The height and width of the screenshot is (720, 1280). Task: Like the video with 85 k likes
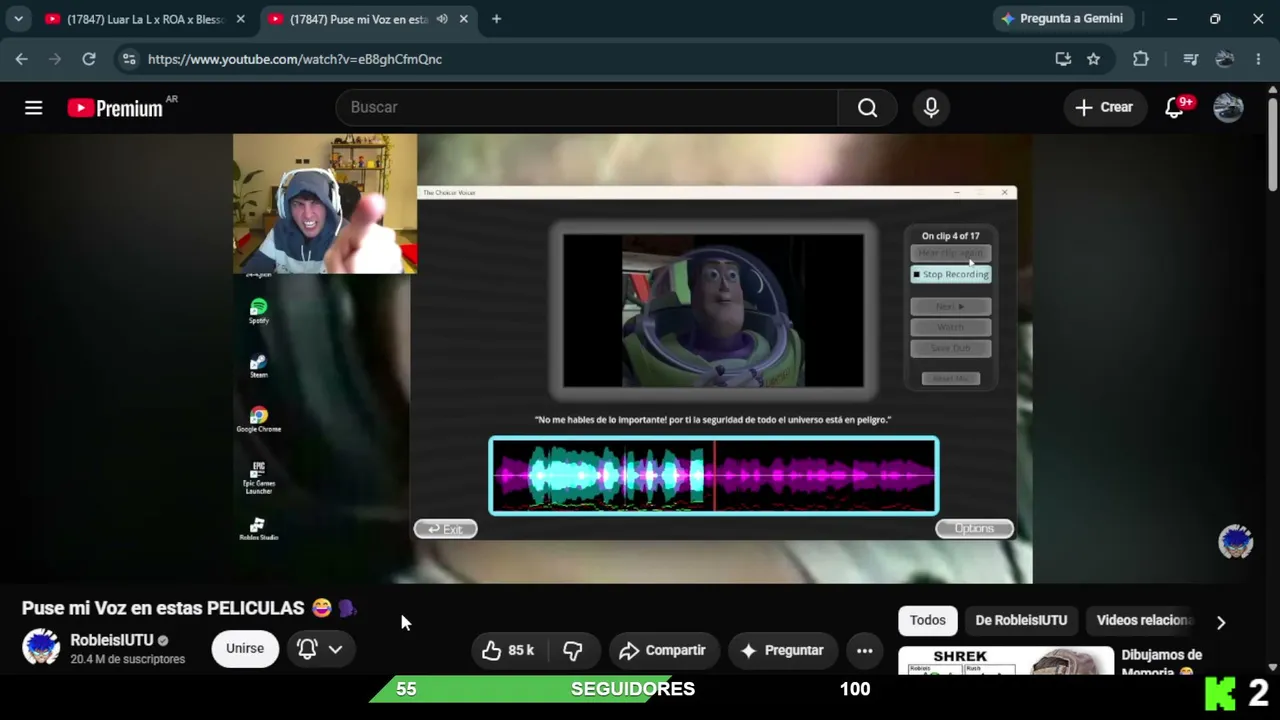pyautogui.click(x=509, y=650)
